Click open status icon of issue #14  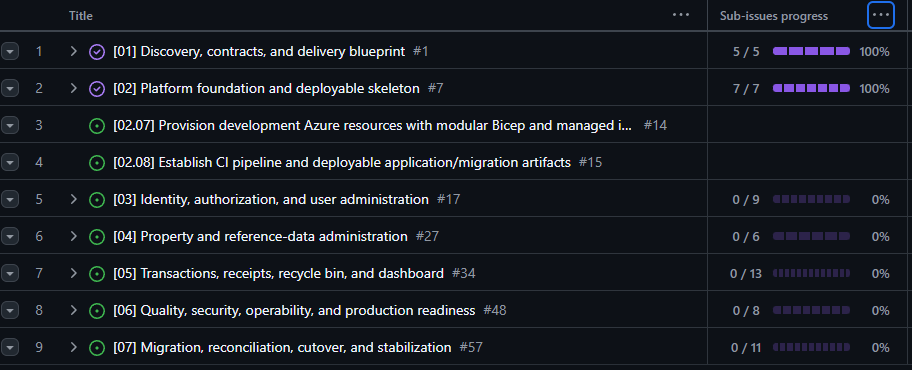[x=97, y=125]
